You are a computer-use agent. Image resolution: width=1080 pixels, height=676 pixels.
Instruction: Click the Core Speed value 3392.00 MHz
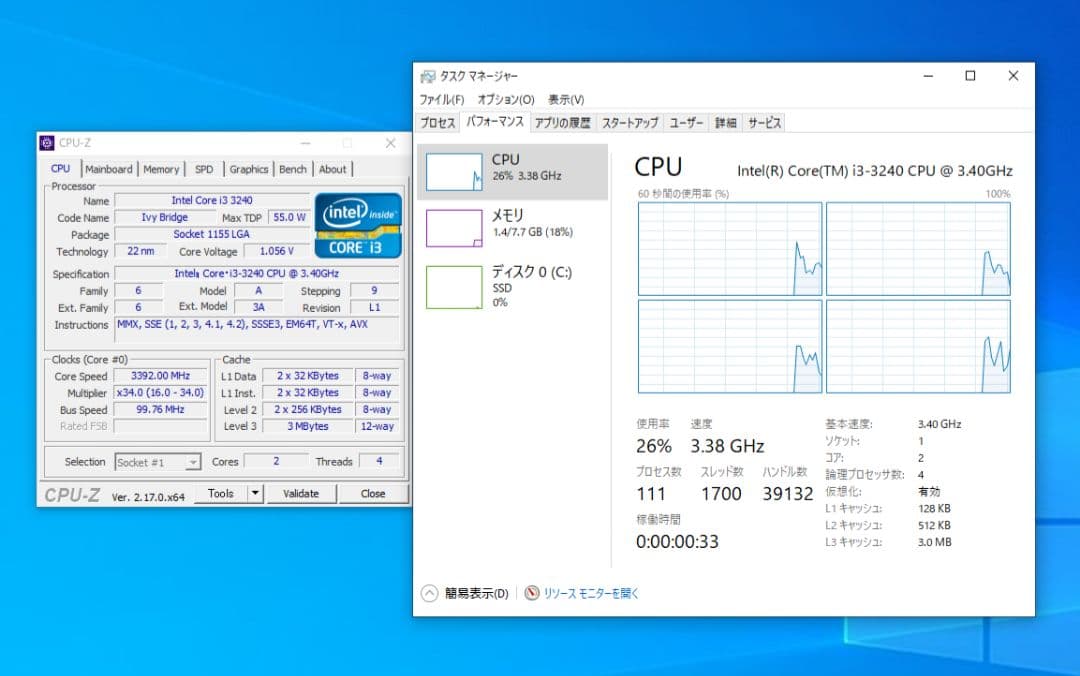pyautogui.click(x=160, y=376)
